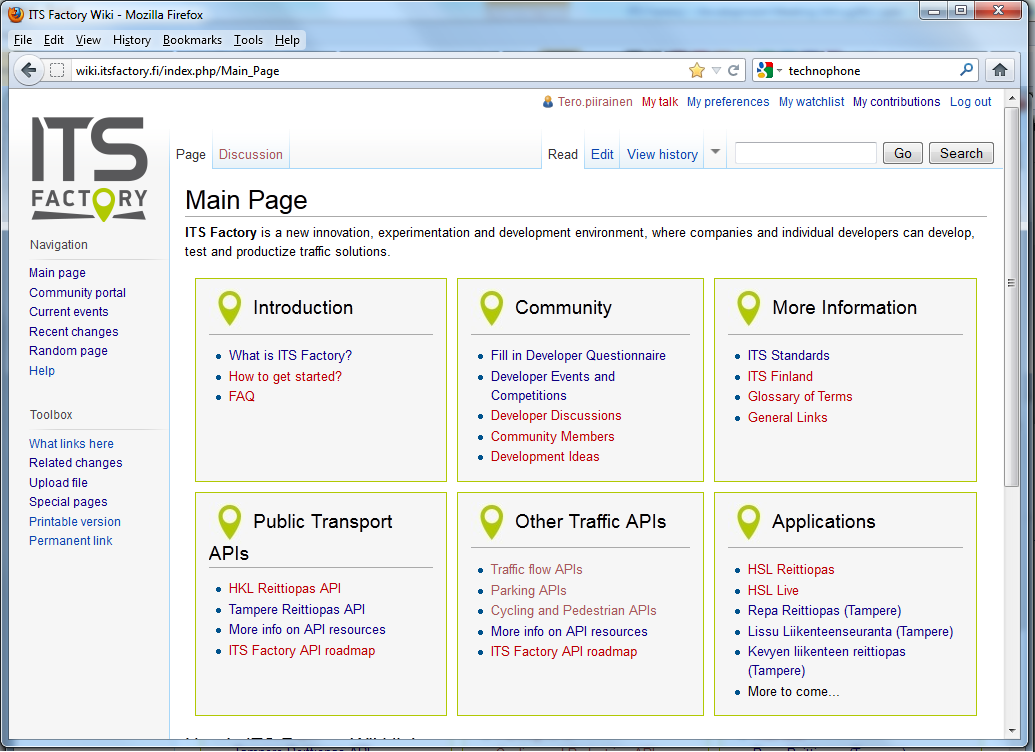Go back using the browser back arrow
The height and width of the screenshot is (752, 1035).
point(28,70)
